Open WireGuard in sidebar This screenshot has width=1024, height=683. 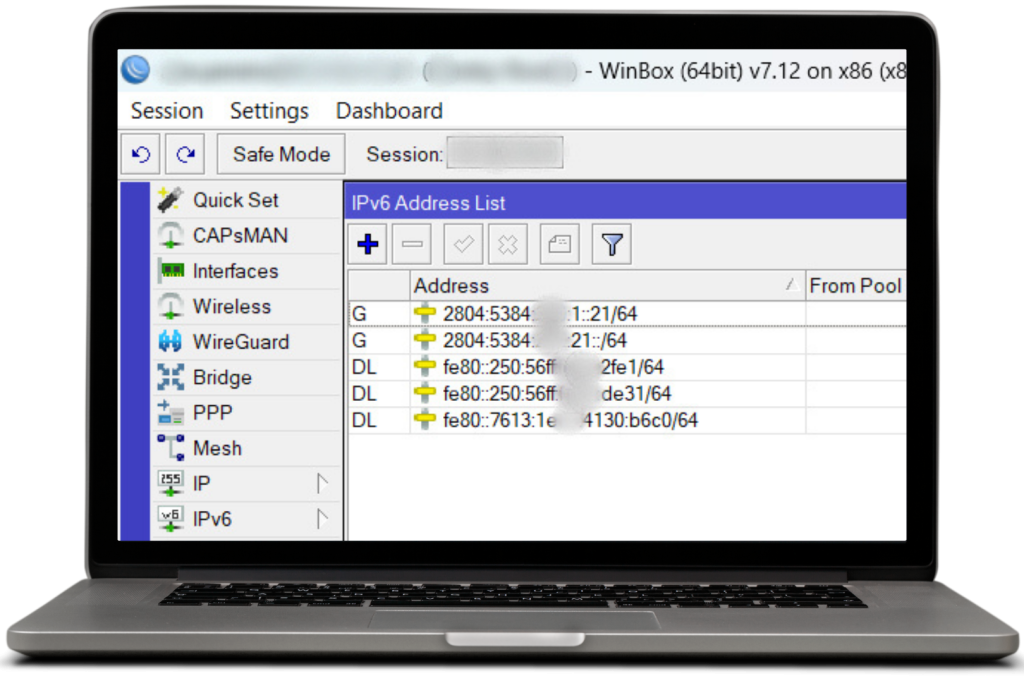point(247,342)
